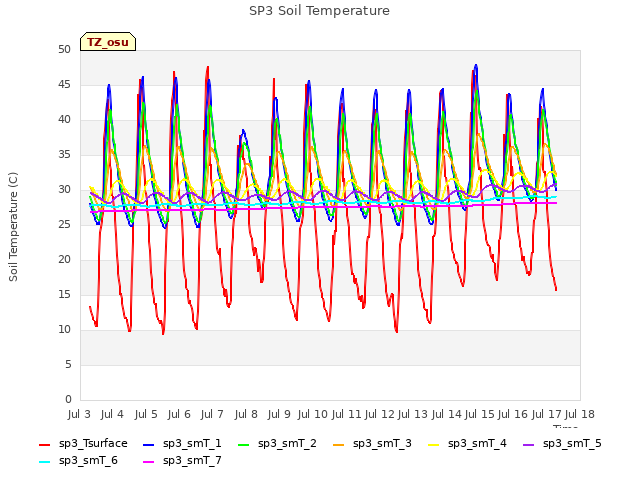Screen dimensions: 640x480
Task: Click the 45 y-axis tick label
Action: click(x=64, y=84)
